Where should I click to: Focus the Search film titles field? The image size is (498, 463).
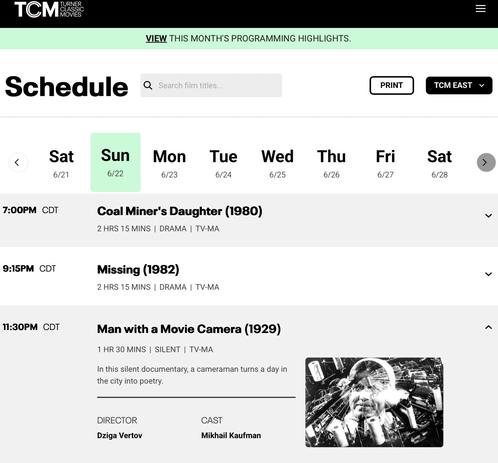(x=211, y=85)
